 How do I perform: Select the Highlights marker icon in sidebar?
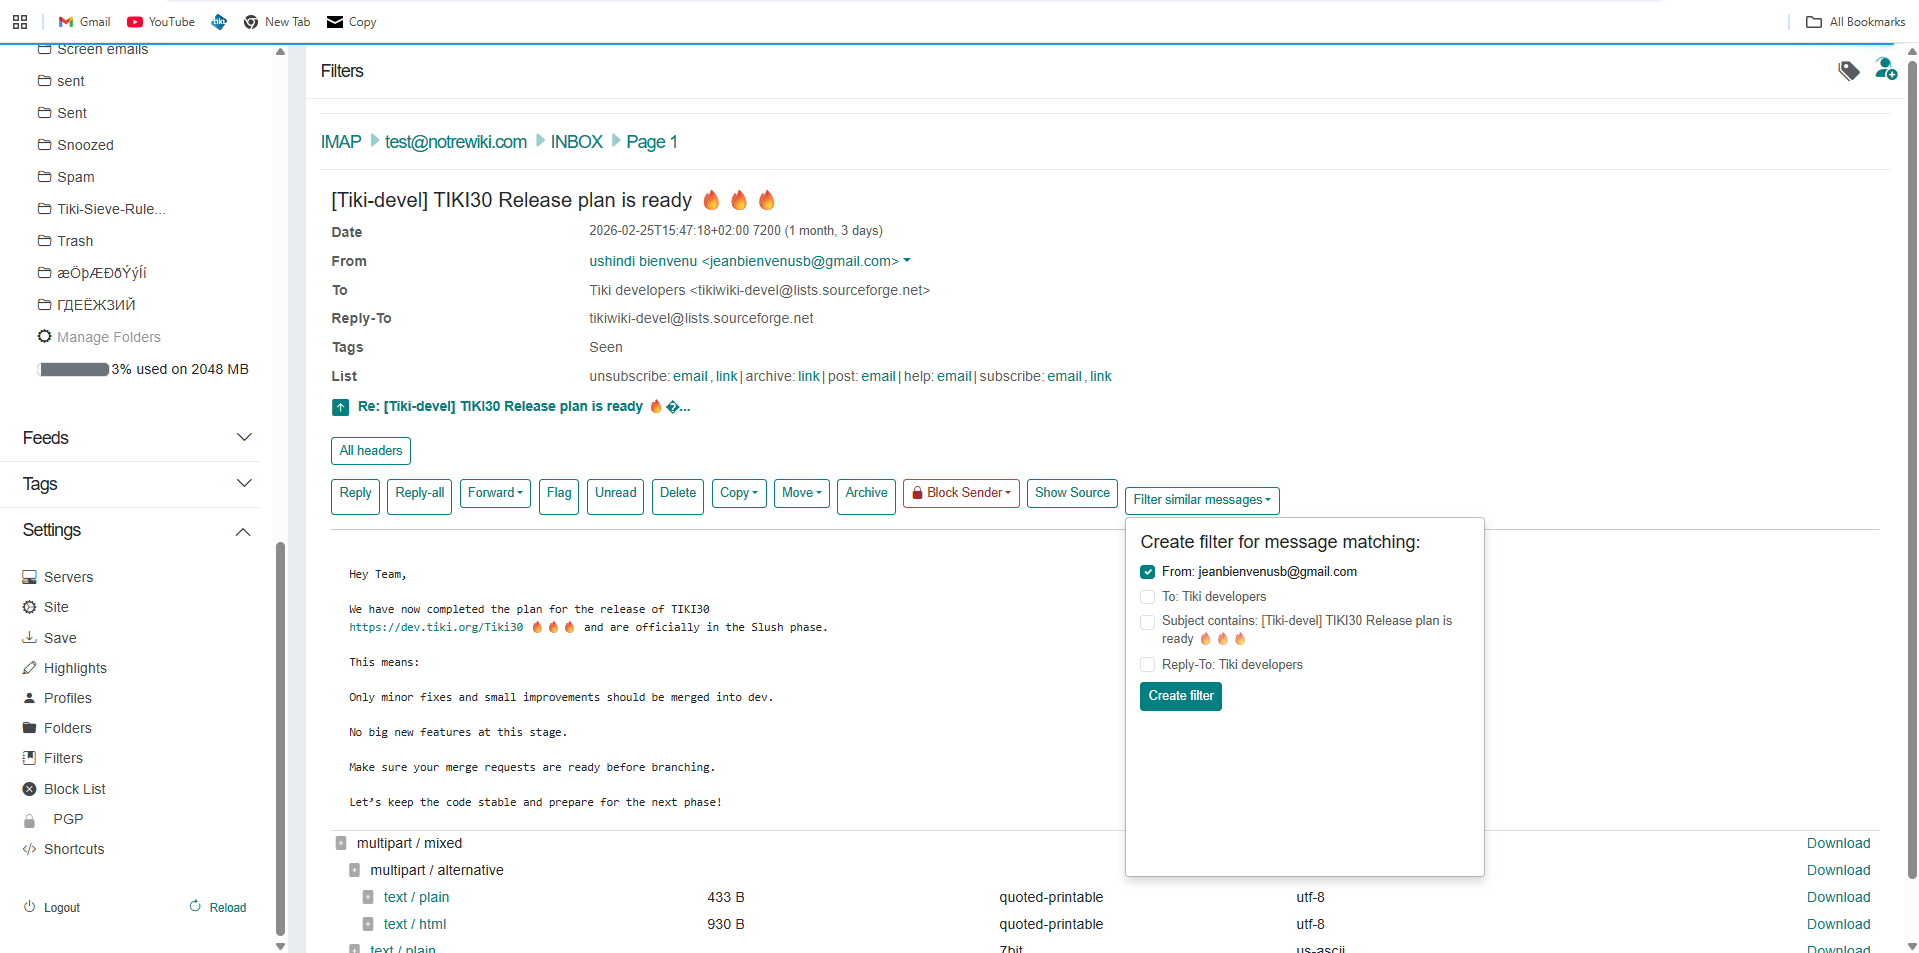point(29,667)
